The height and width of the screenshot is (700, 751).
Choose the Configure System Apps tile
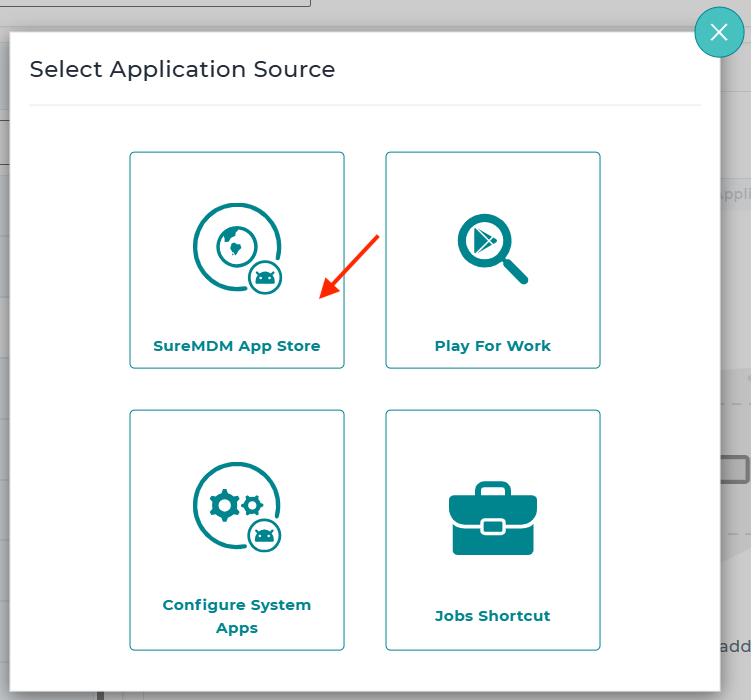click(x=237, y=450)
